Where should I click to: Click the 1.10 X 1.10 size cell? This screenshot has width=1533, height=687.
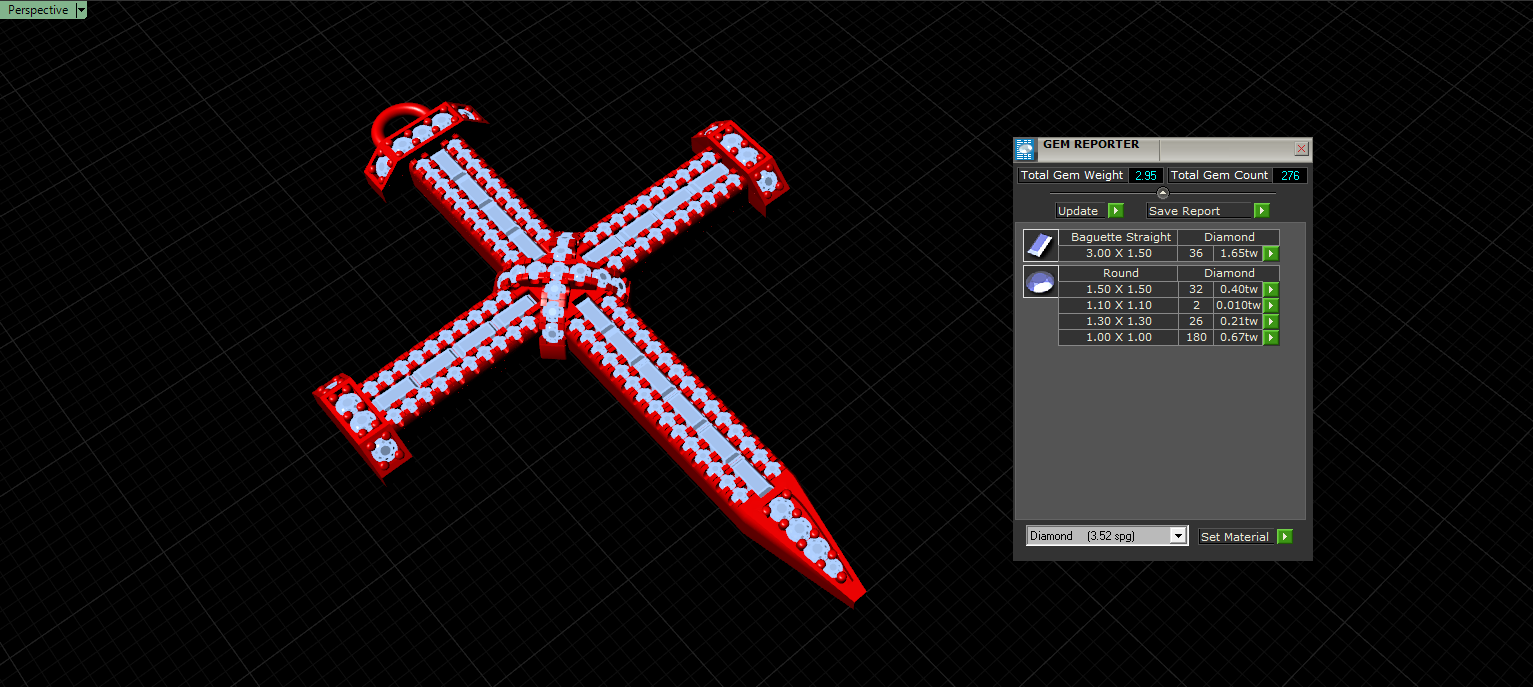(x=1118, y=306)
